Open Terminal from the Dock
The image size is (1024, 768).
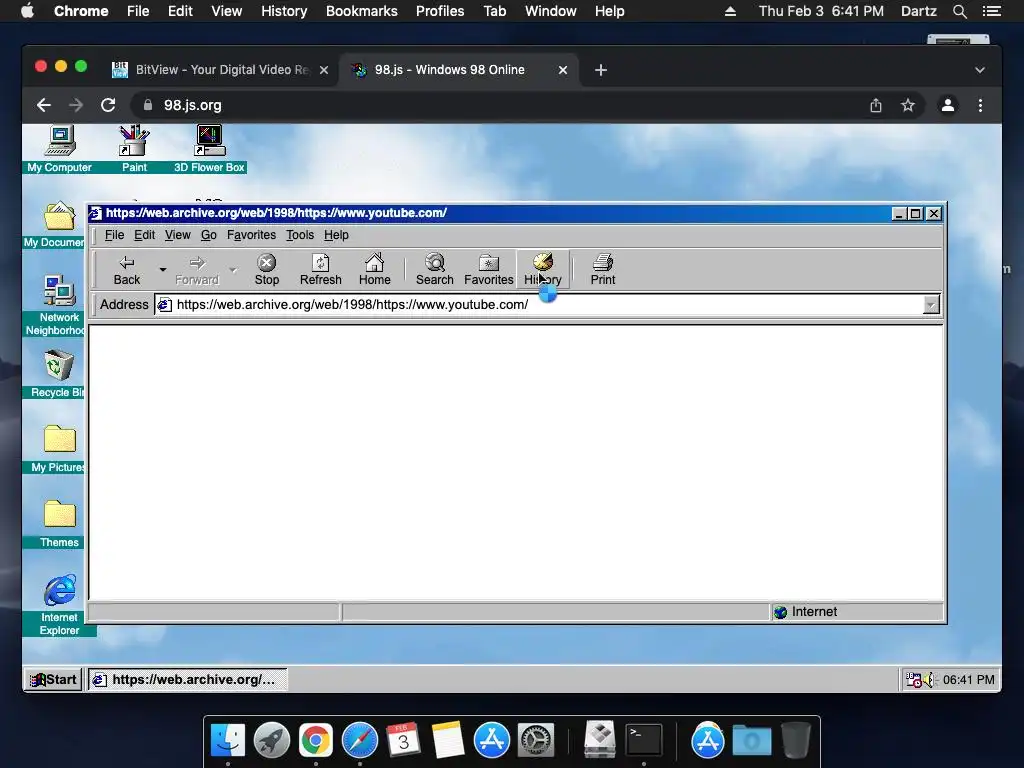(644, 740)
